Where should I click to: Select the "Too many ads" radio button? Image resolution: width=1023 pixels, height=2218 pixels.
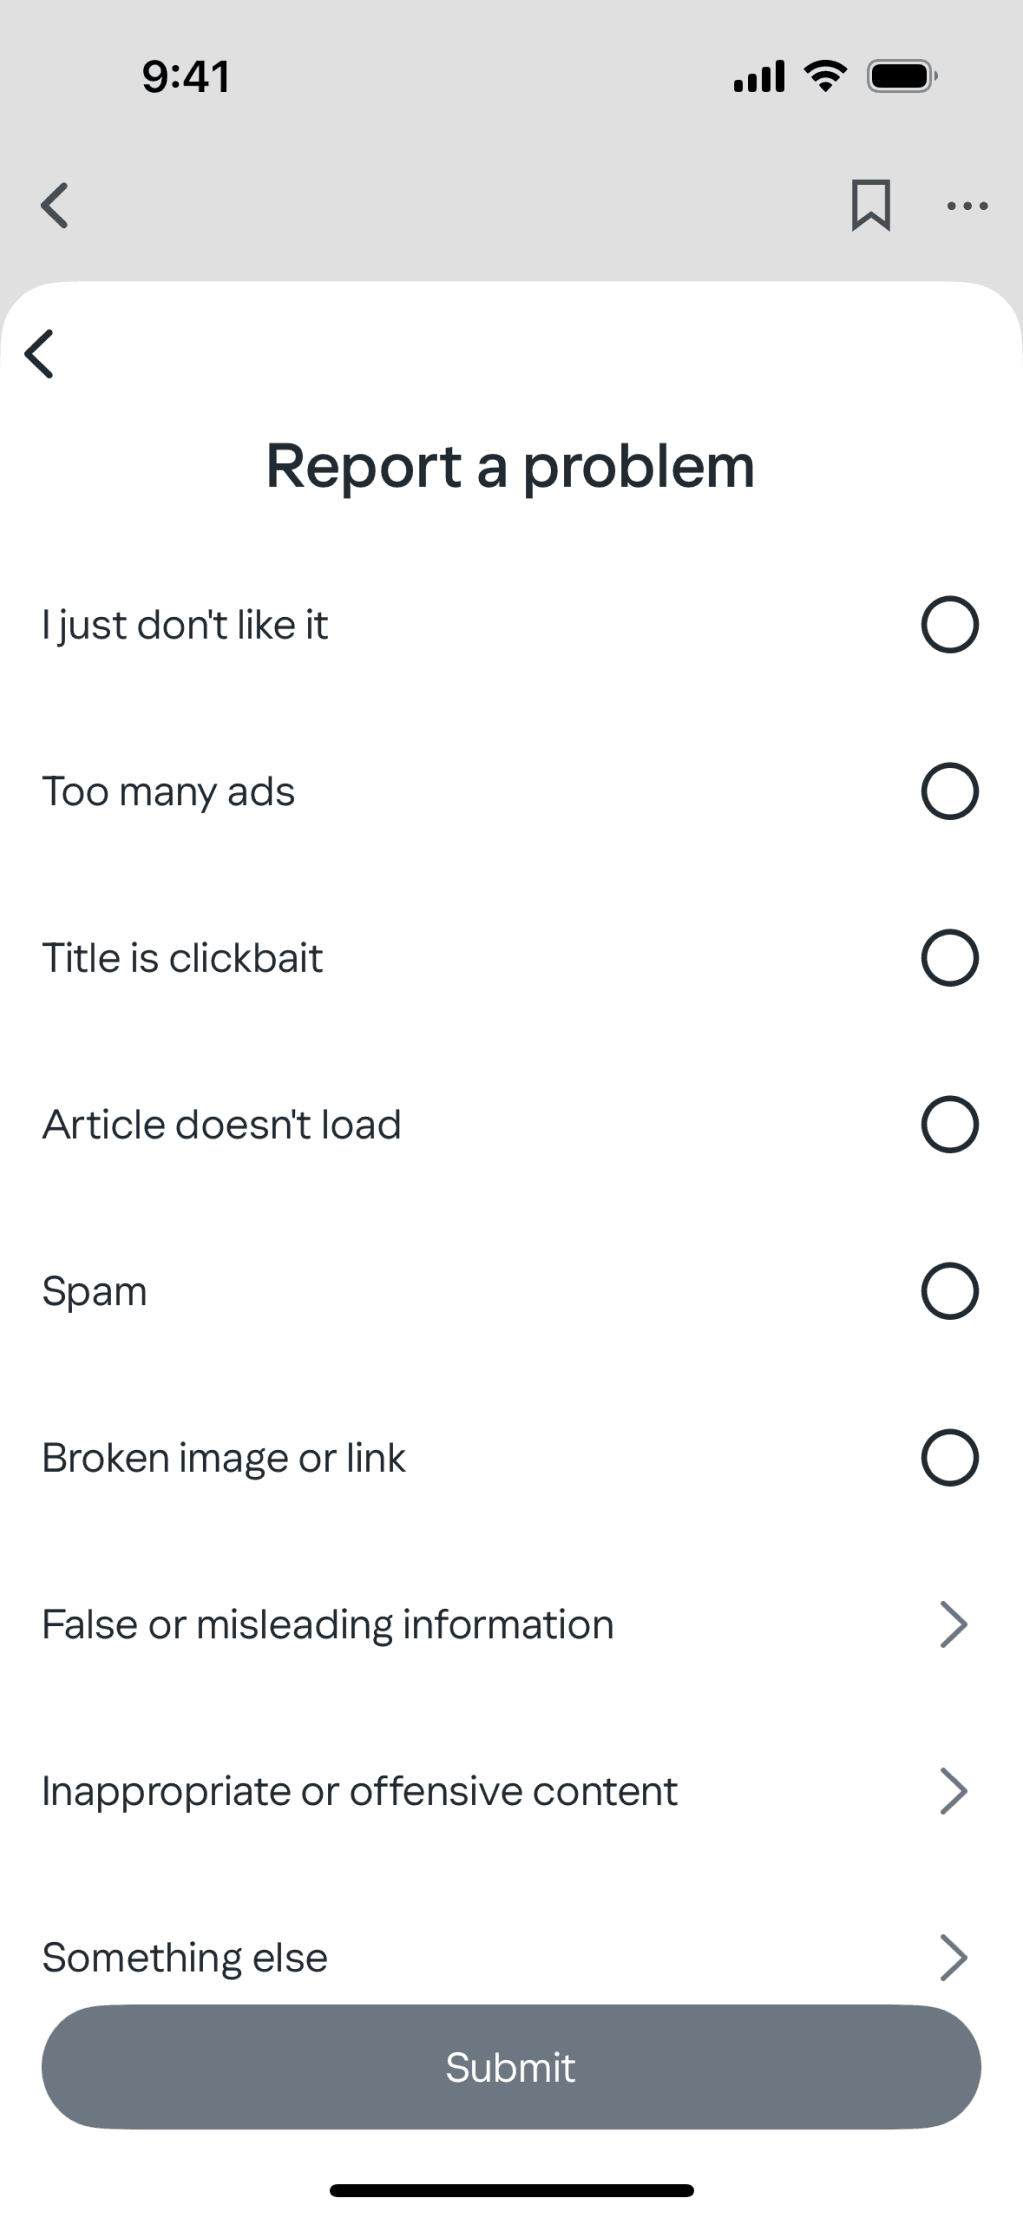click(x=949, y=791)
